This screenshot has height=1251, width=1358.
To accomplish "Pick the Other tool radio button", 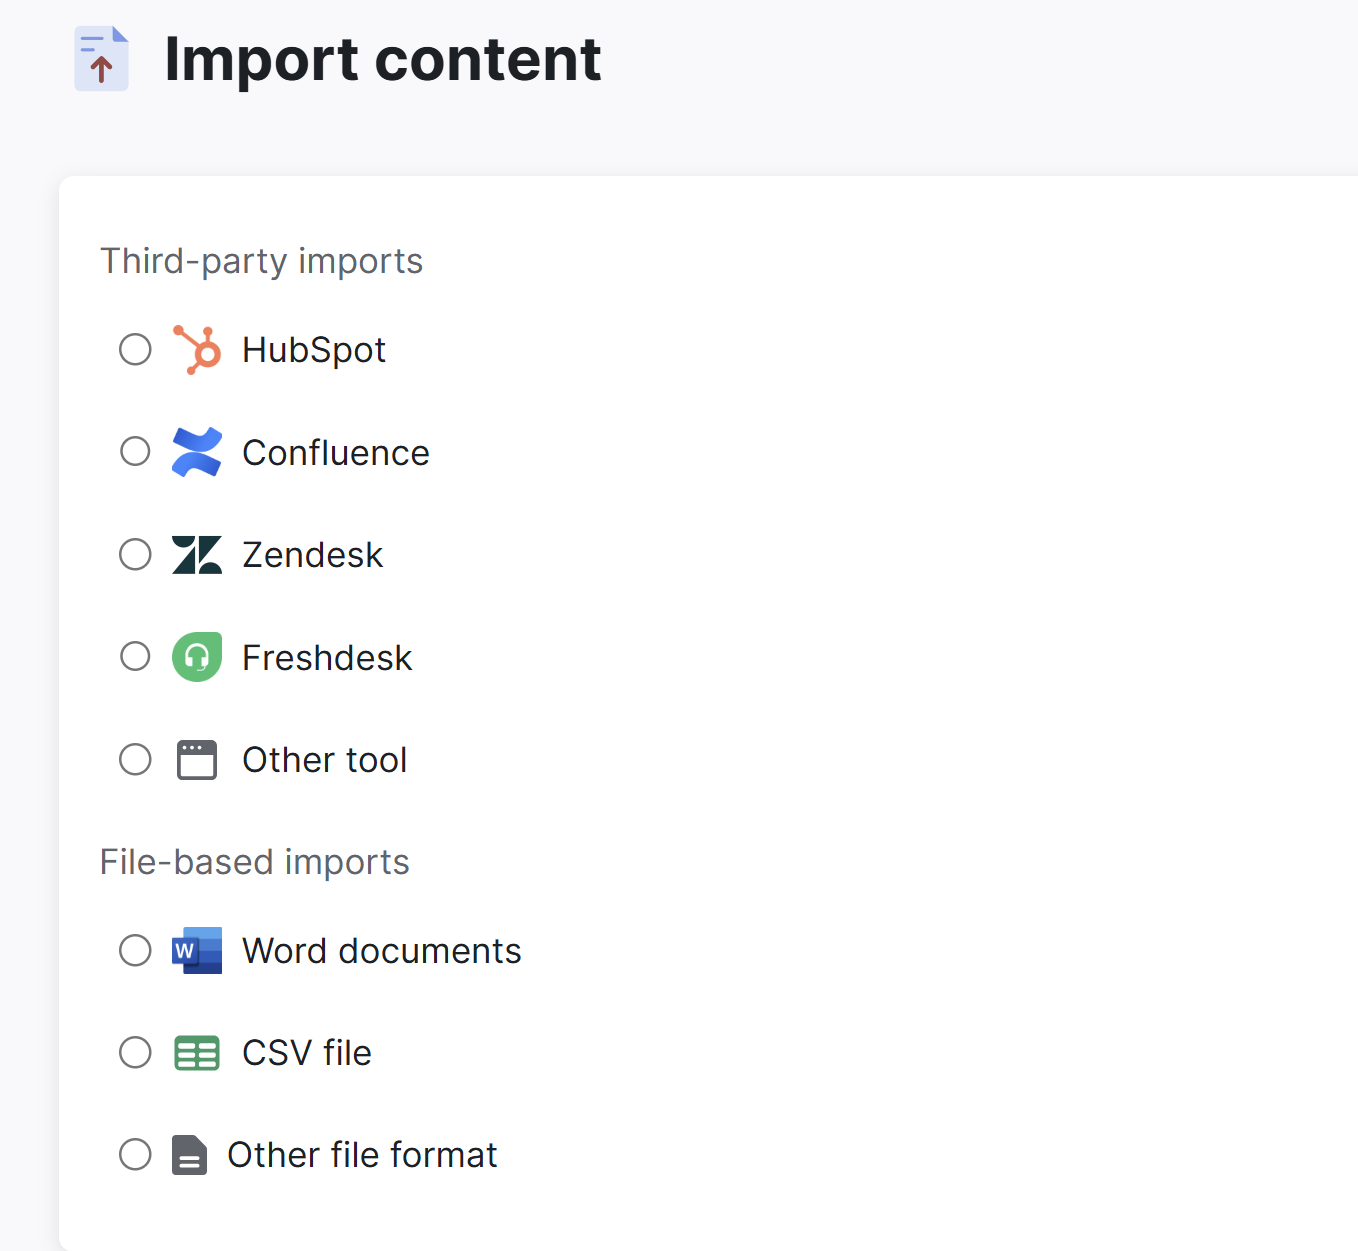I will [x=135, y=760].
